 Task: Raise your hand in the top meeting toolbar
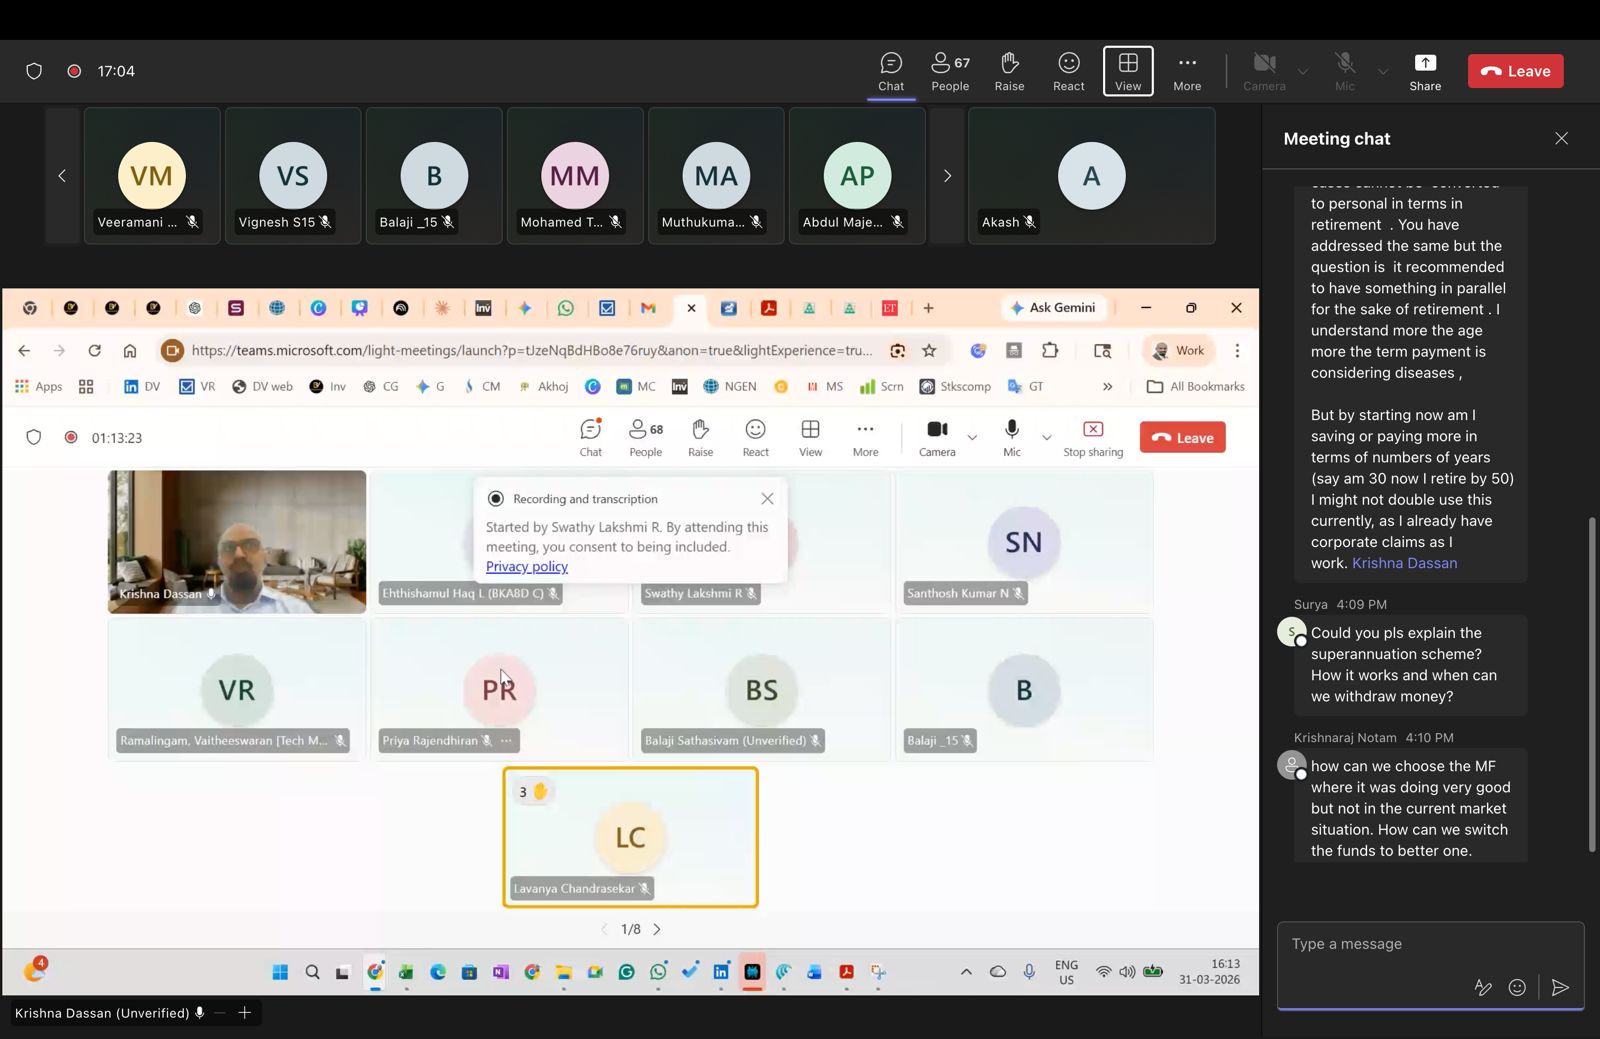tap(1009, 71)
